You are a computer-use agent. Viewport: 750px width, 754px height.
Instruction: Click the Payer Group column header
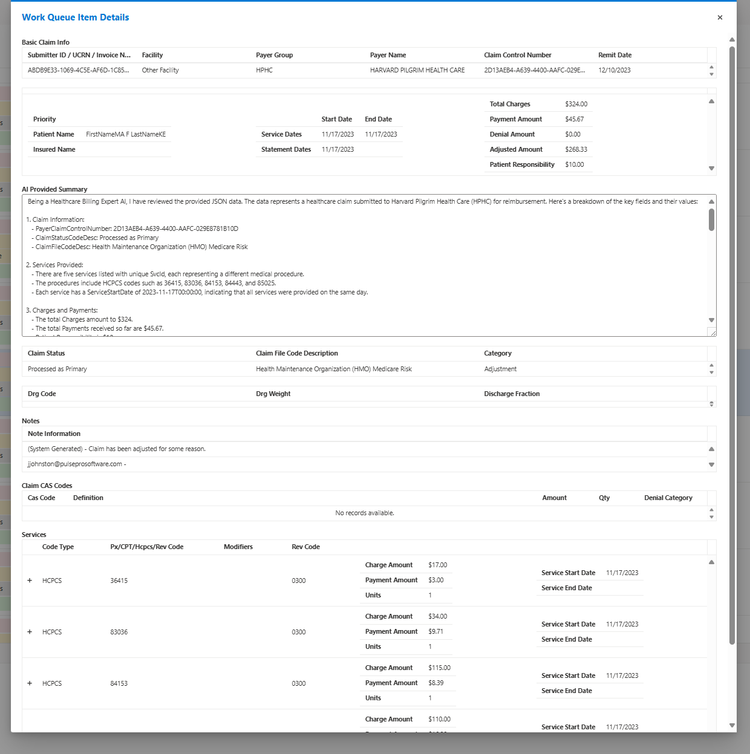pos(275,55)
